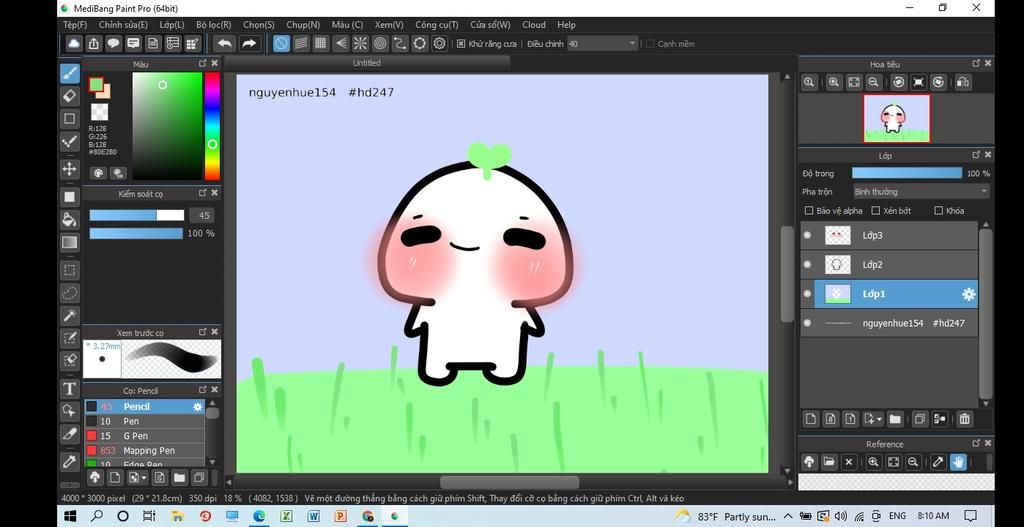Toggle the Khử răng cưa checkbox
Viewport: 1024px width, 527px height.
[x=461, y=44]
